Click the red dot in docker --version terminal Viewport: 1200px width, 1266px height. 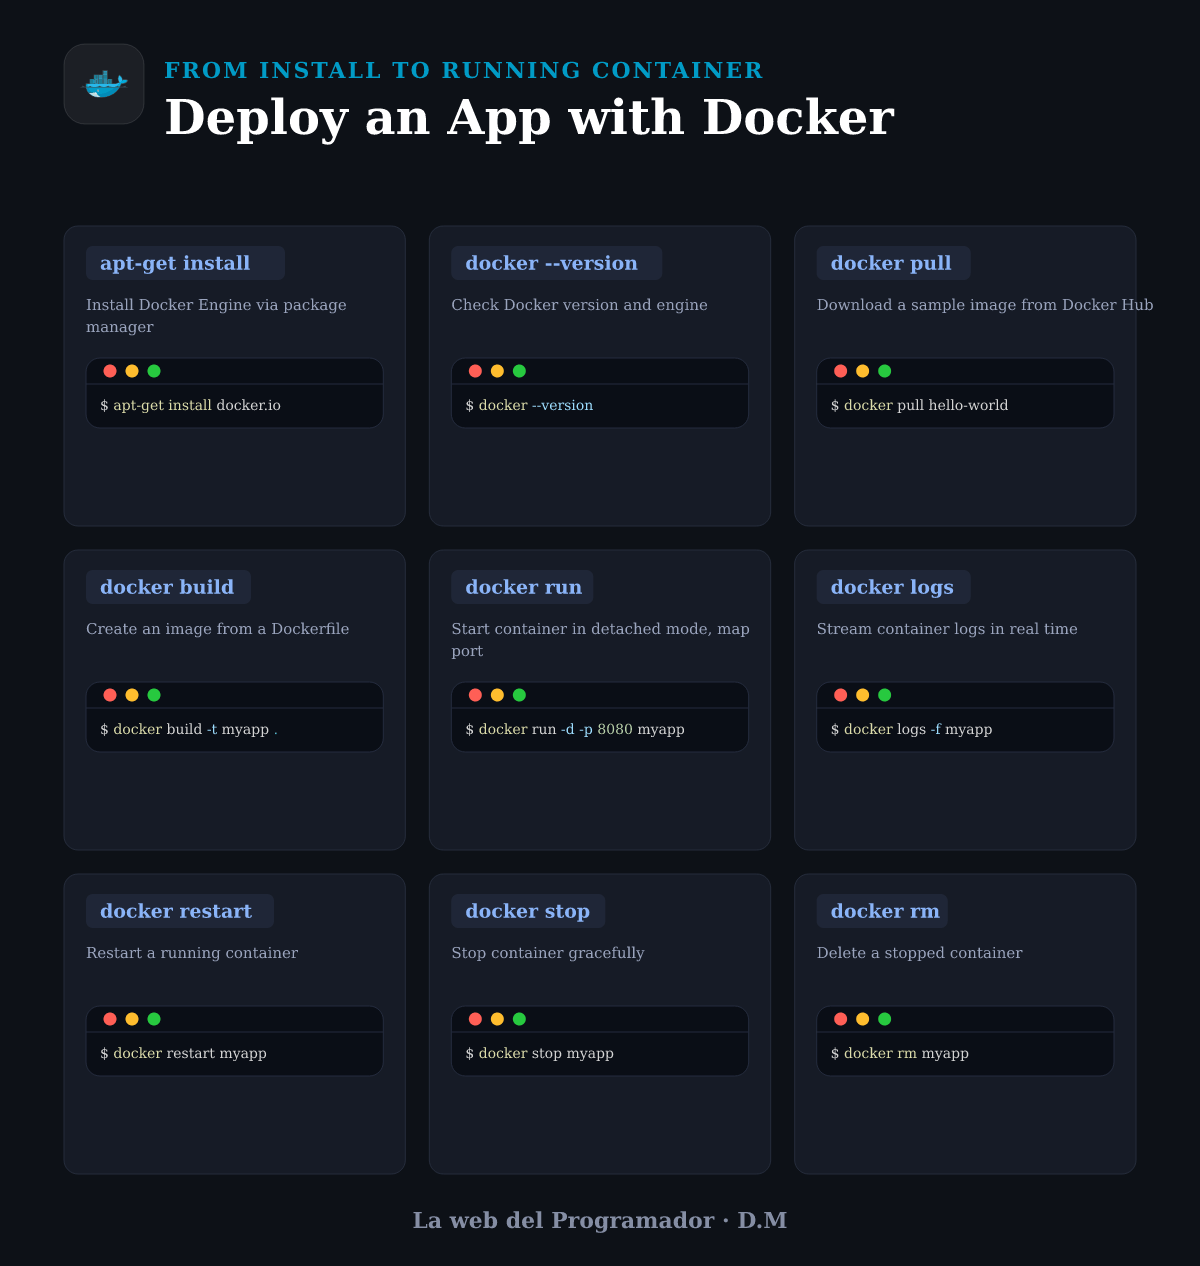475,371
